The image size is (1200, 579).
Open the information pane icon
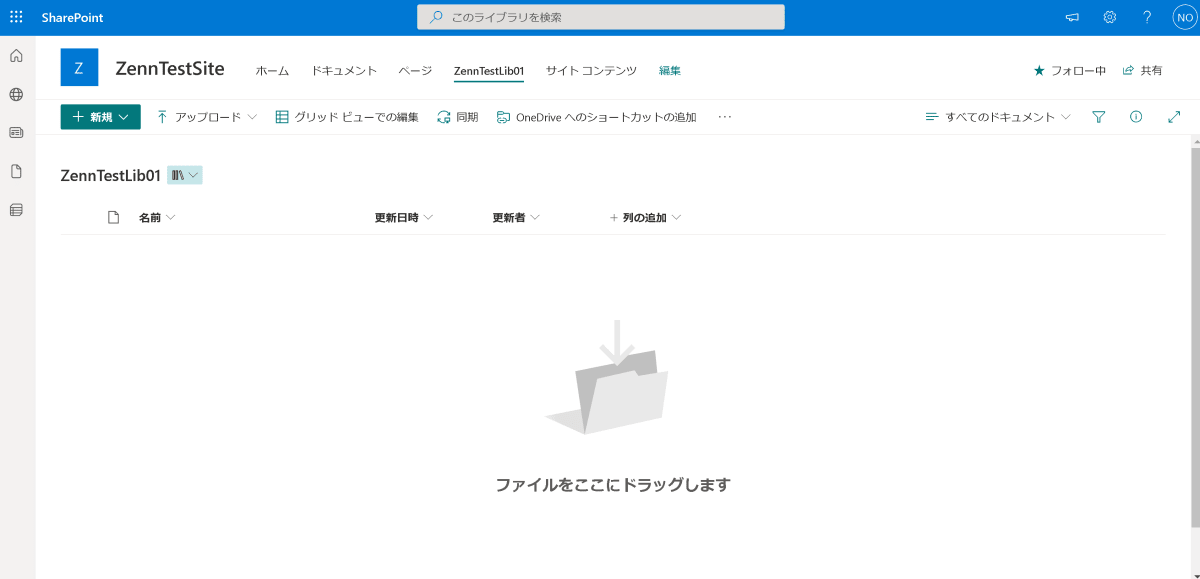coord(1136,117)
